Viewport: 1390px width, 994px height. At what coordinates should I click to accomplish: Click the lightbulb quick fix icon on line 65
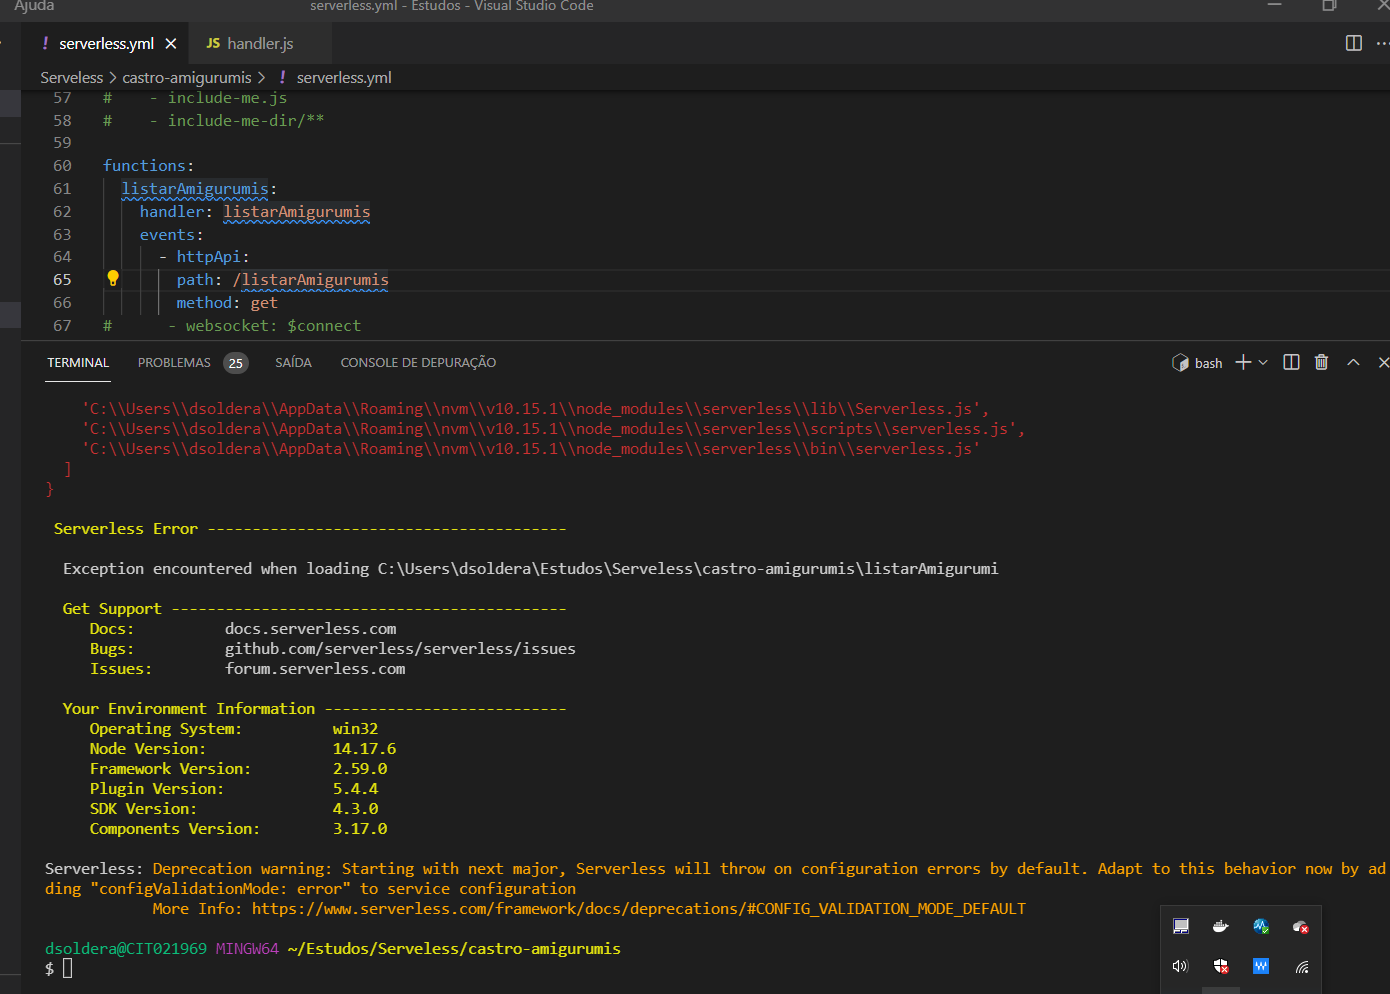tap(113, 279)
